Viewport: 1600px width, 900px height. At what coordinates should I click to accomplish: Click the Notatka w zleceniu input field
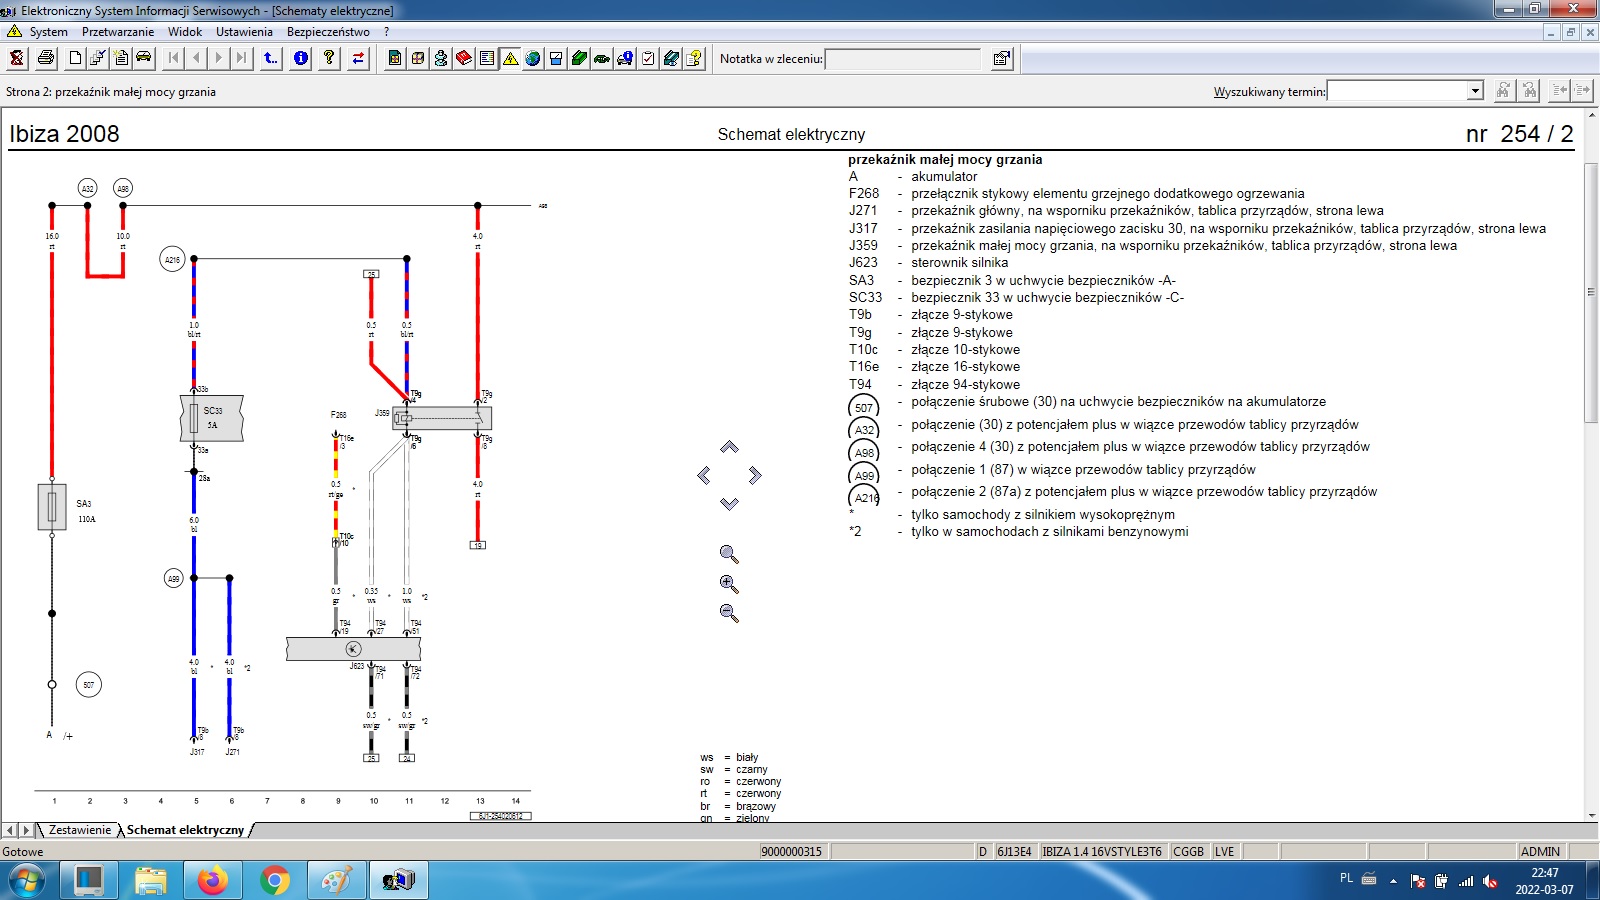[904, 59]
